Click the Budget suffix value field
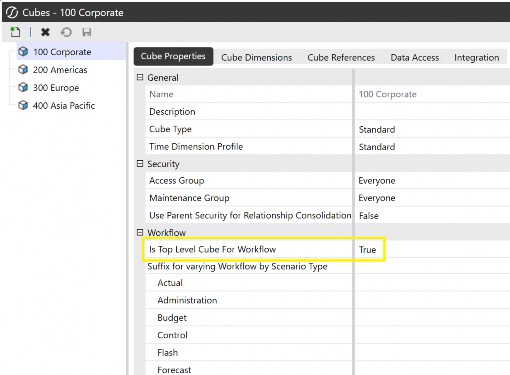510x375 pixels. click(x=432, y=318)
